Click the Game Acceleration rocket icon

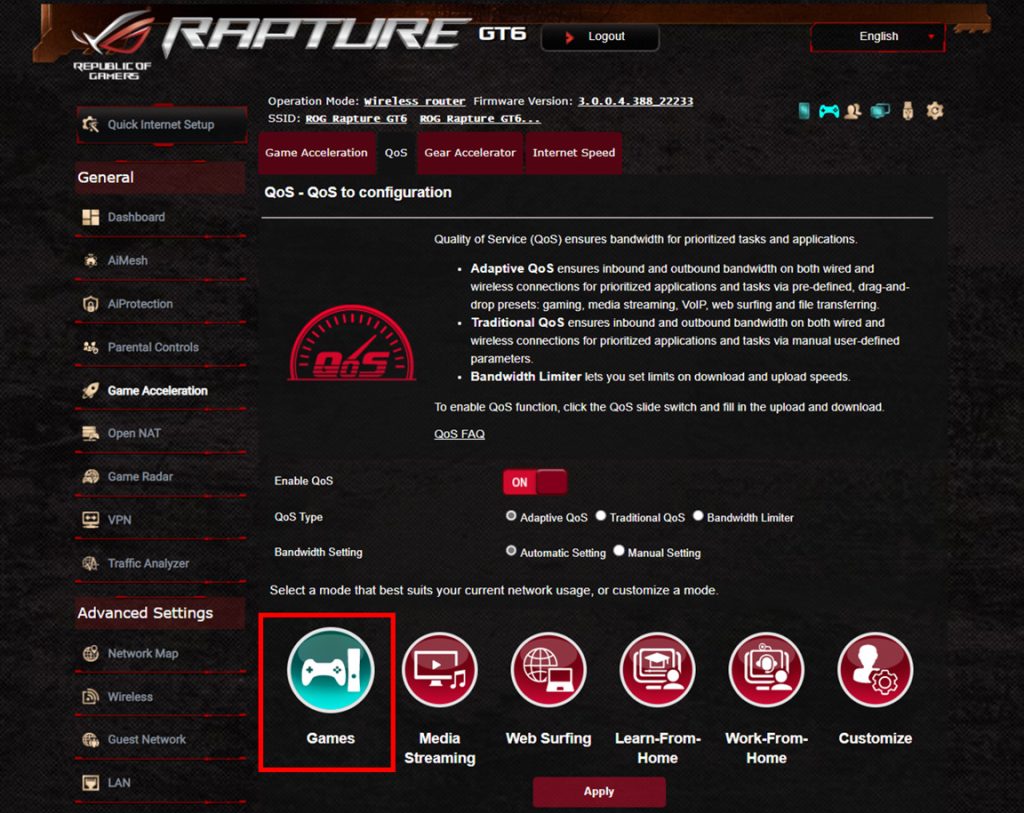[91, 391]
